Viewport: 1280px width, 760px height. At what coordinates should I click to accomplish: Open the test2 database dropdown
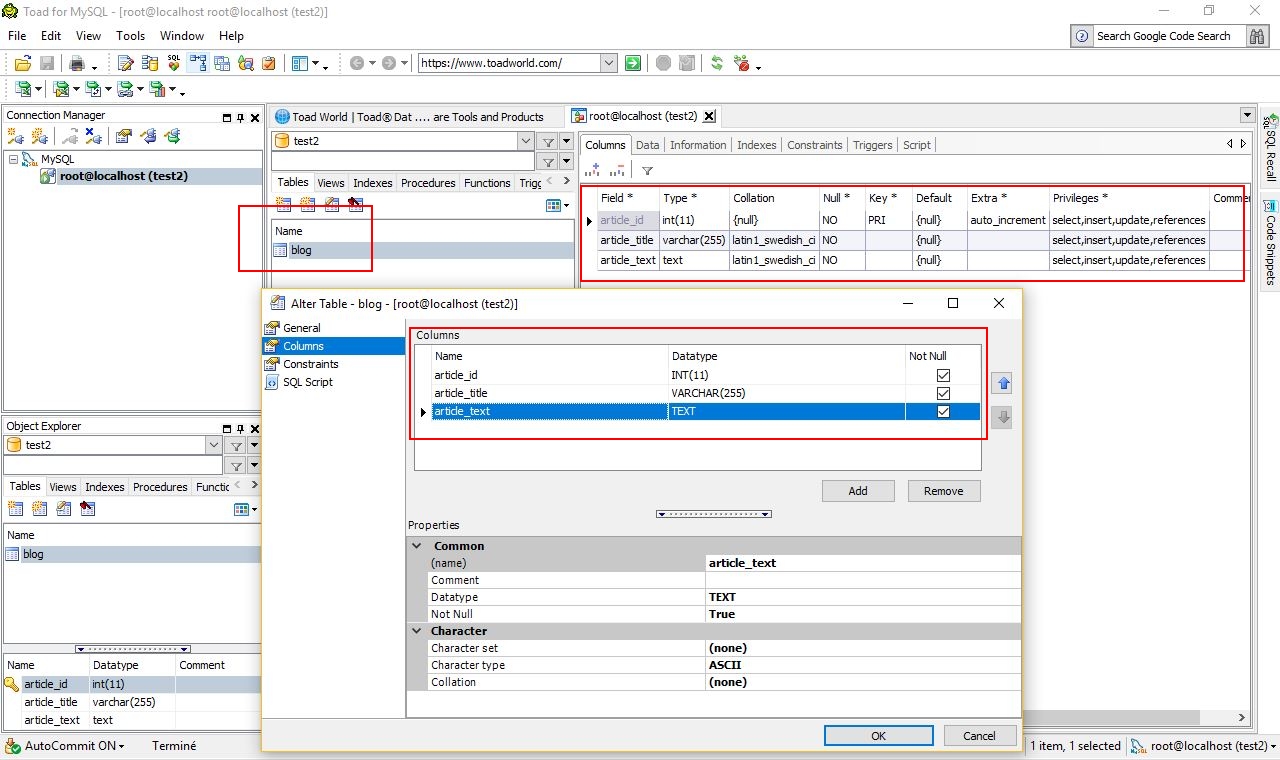point(525,141)
